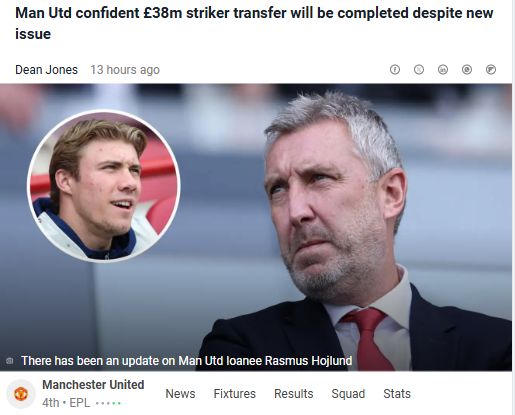Image resolution: width=515 pixels, height=415 pixels.
Task: Open author Dean Jones profile link
Action: [46, 70]
